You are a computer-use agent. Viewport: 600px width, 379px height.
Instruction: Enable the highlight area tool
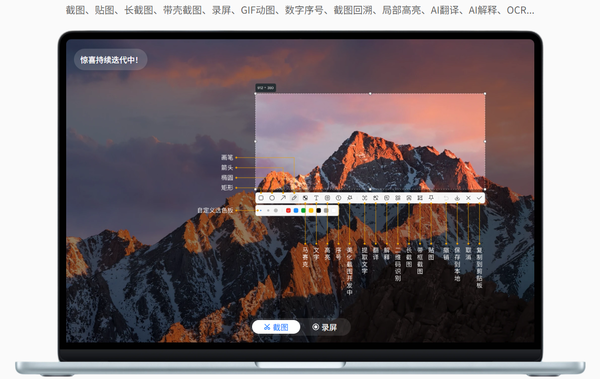point(327,198)
